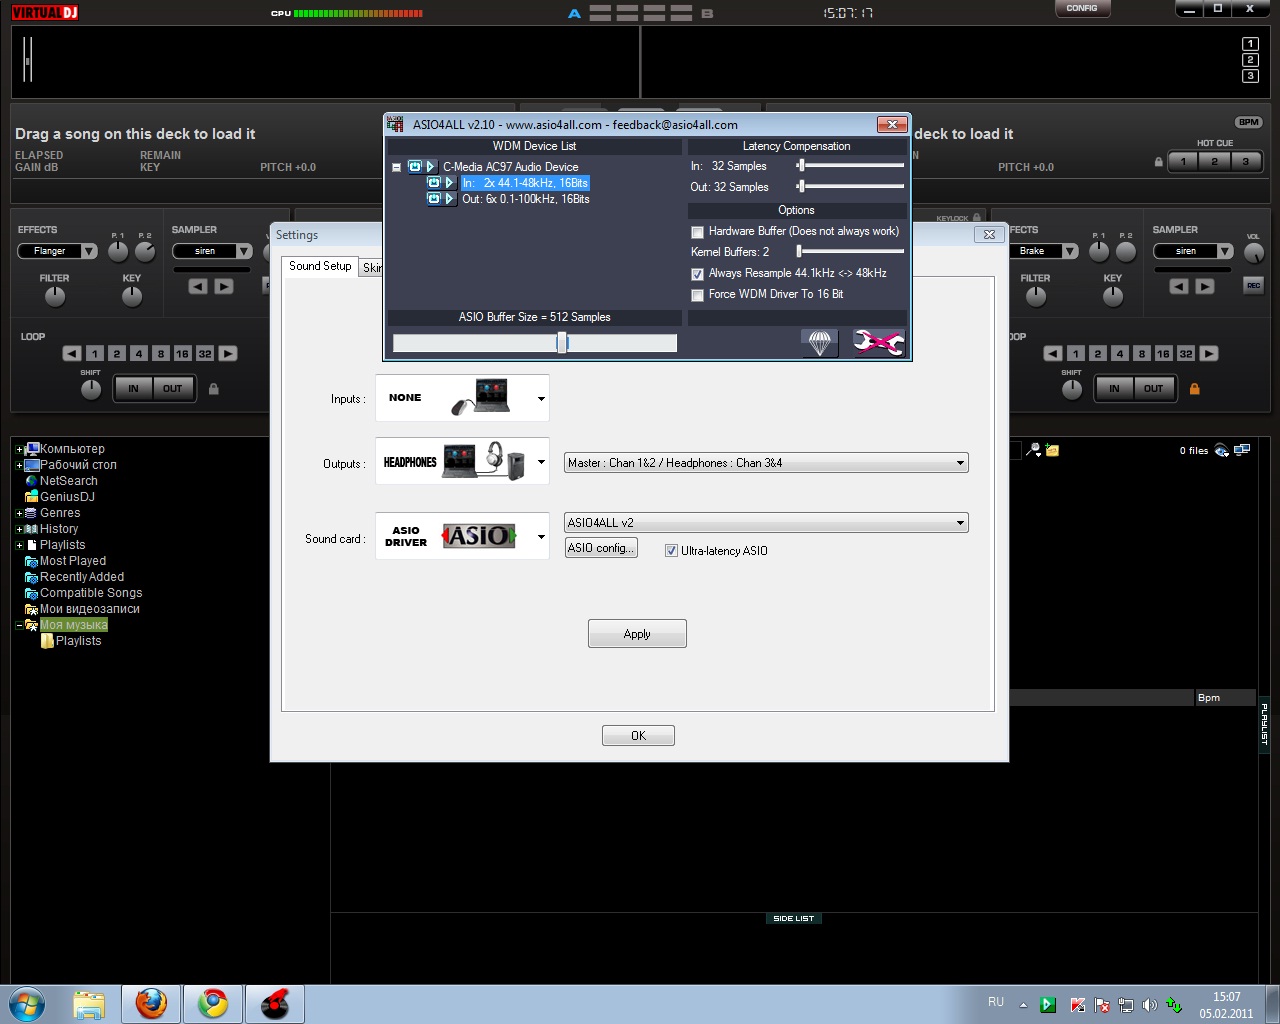Click right deck hot cue 3 button
Viewport: 1280px width, 1024px height.
click(x=1246, y=161)
